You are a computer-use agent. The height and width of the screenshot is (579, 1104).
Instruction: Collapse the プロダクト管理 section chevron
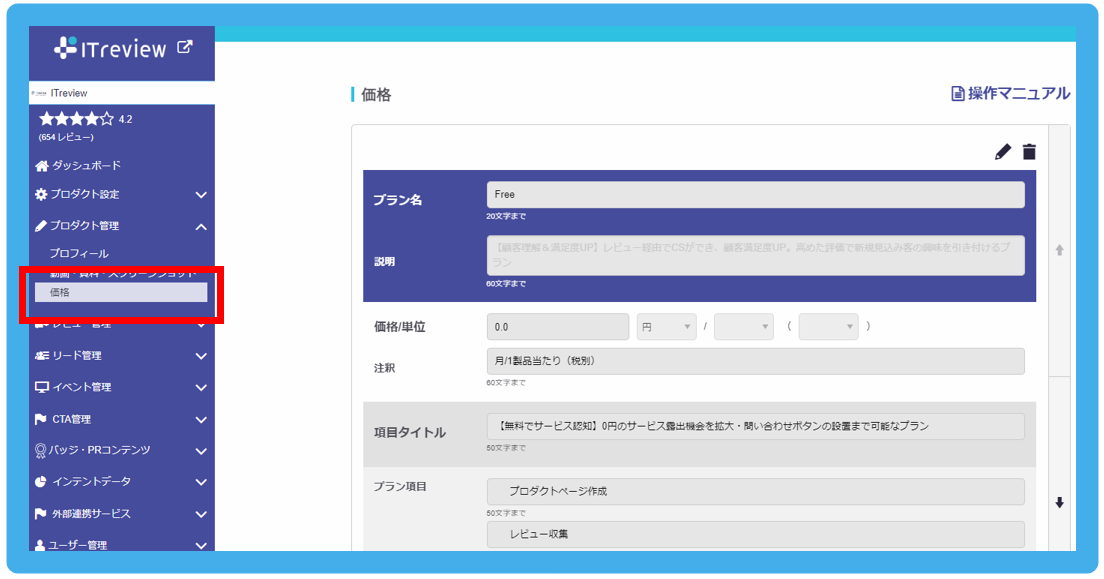tap(199, 225)
